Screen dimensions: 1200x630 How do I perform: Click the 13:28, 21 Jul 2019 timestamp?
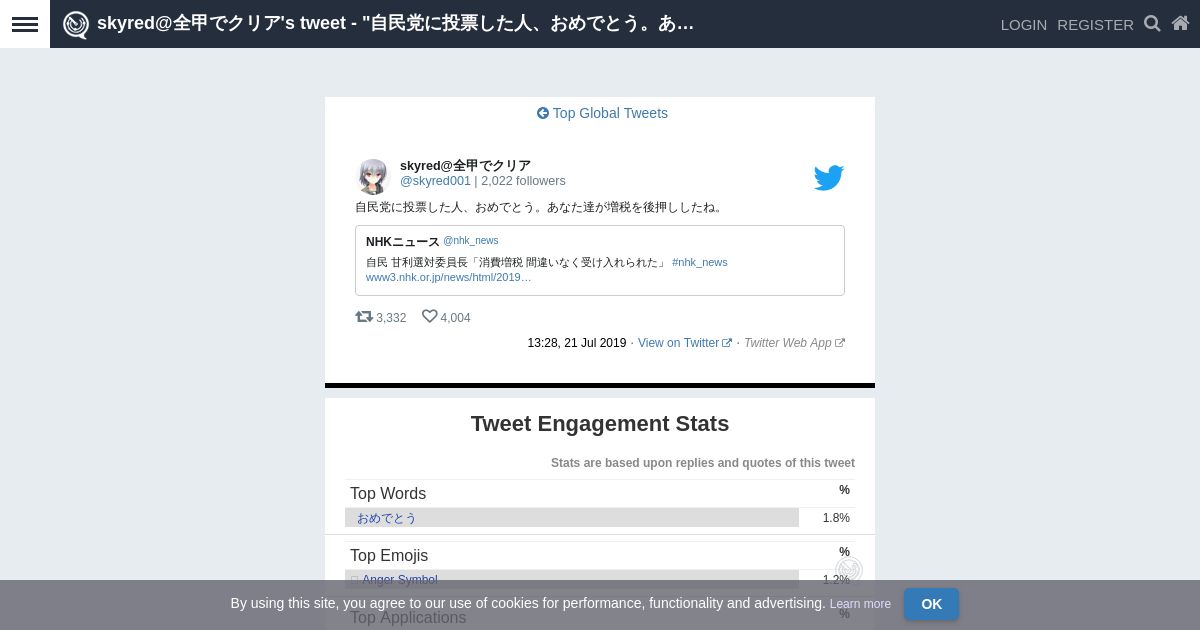[x=577, y=343]
